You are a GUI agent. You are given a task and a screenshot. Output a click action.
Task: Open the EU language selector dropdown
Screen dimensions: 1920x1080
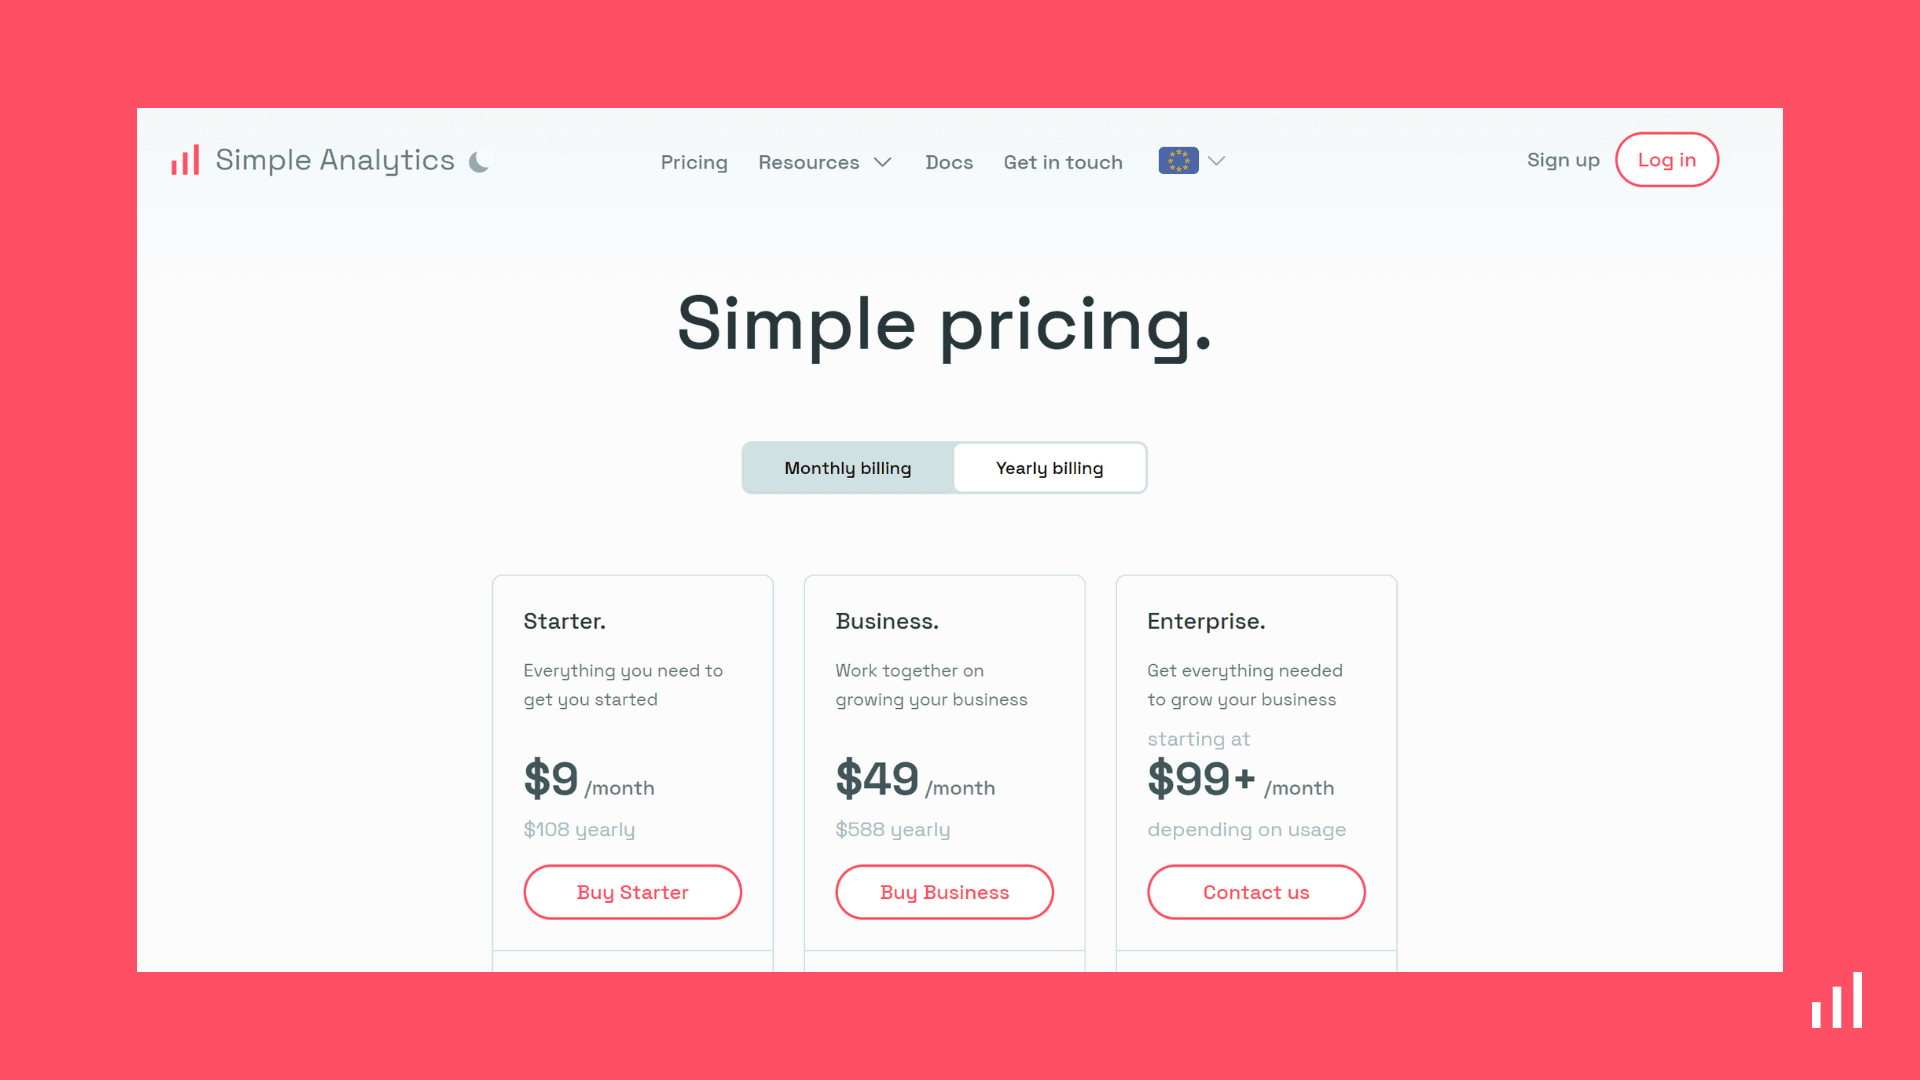click(1191, 160)
